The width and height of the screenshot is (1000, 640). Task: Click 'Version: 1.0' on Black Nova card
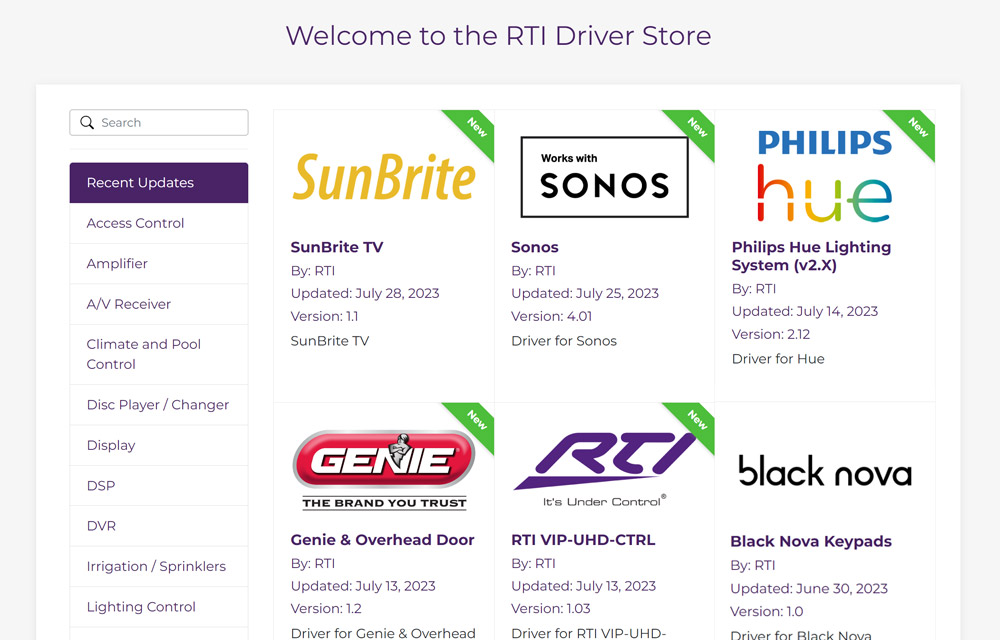767,611
